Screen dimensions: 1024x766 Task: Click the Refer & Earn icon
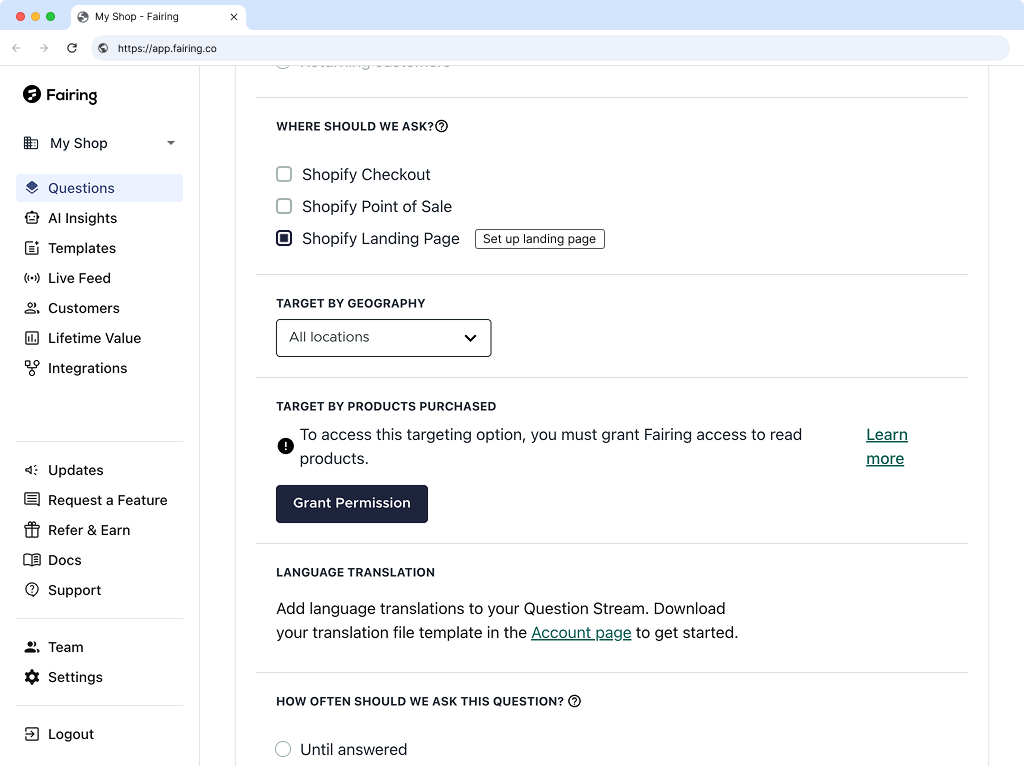(31, 530)
